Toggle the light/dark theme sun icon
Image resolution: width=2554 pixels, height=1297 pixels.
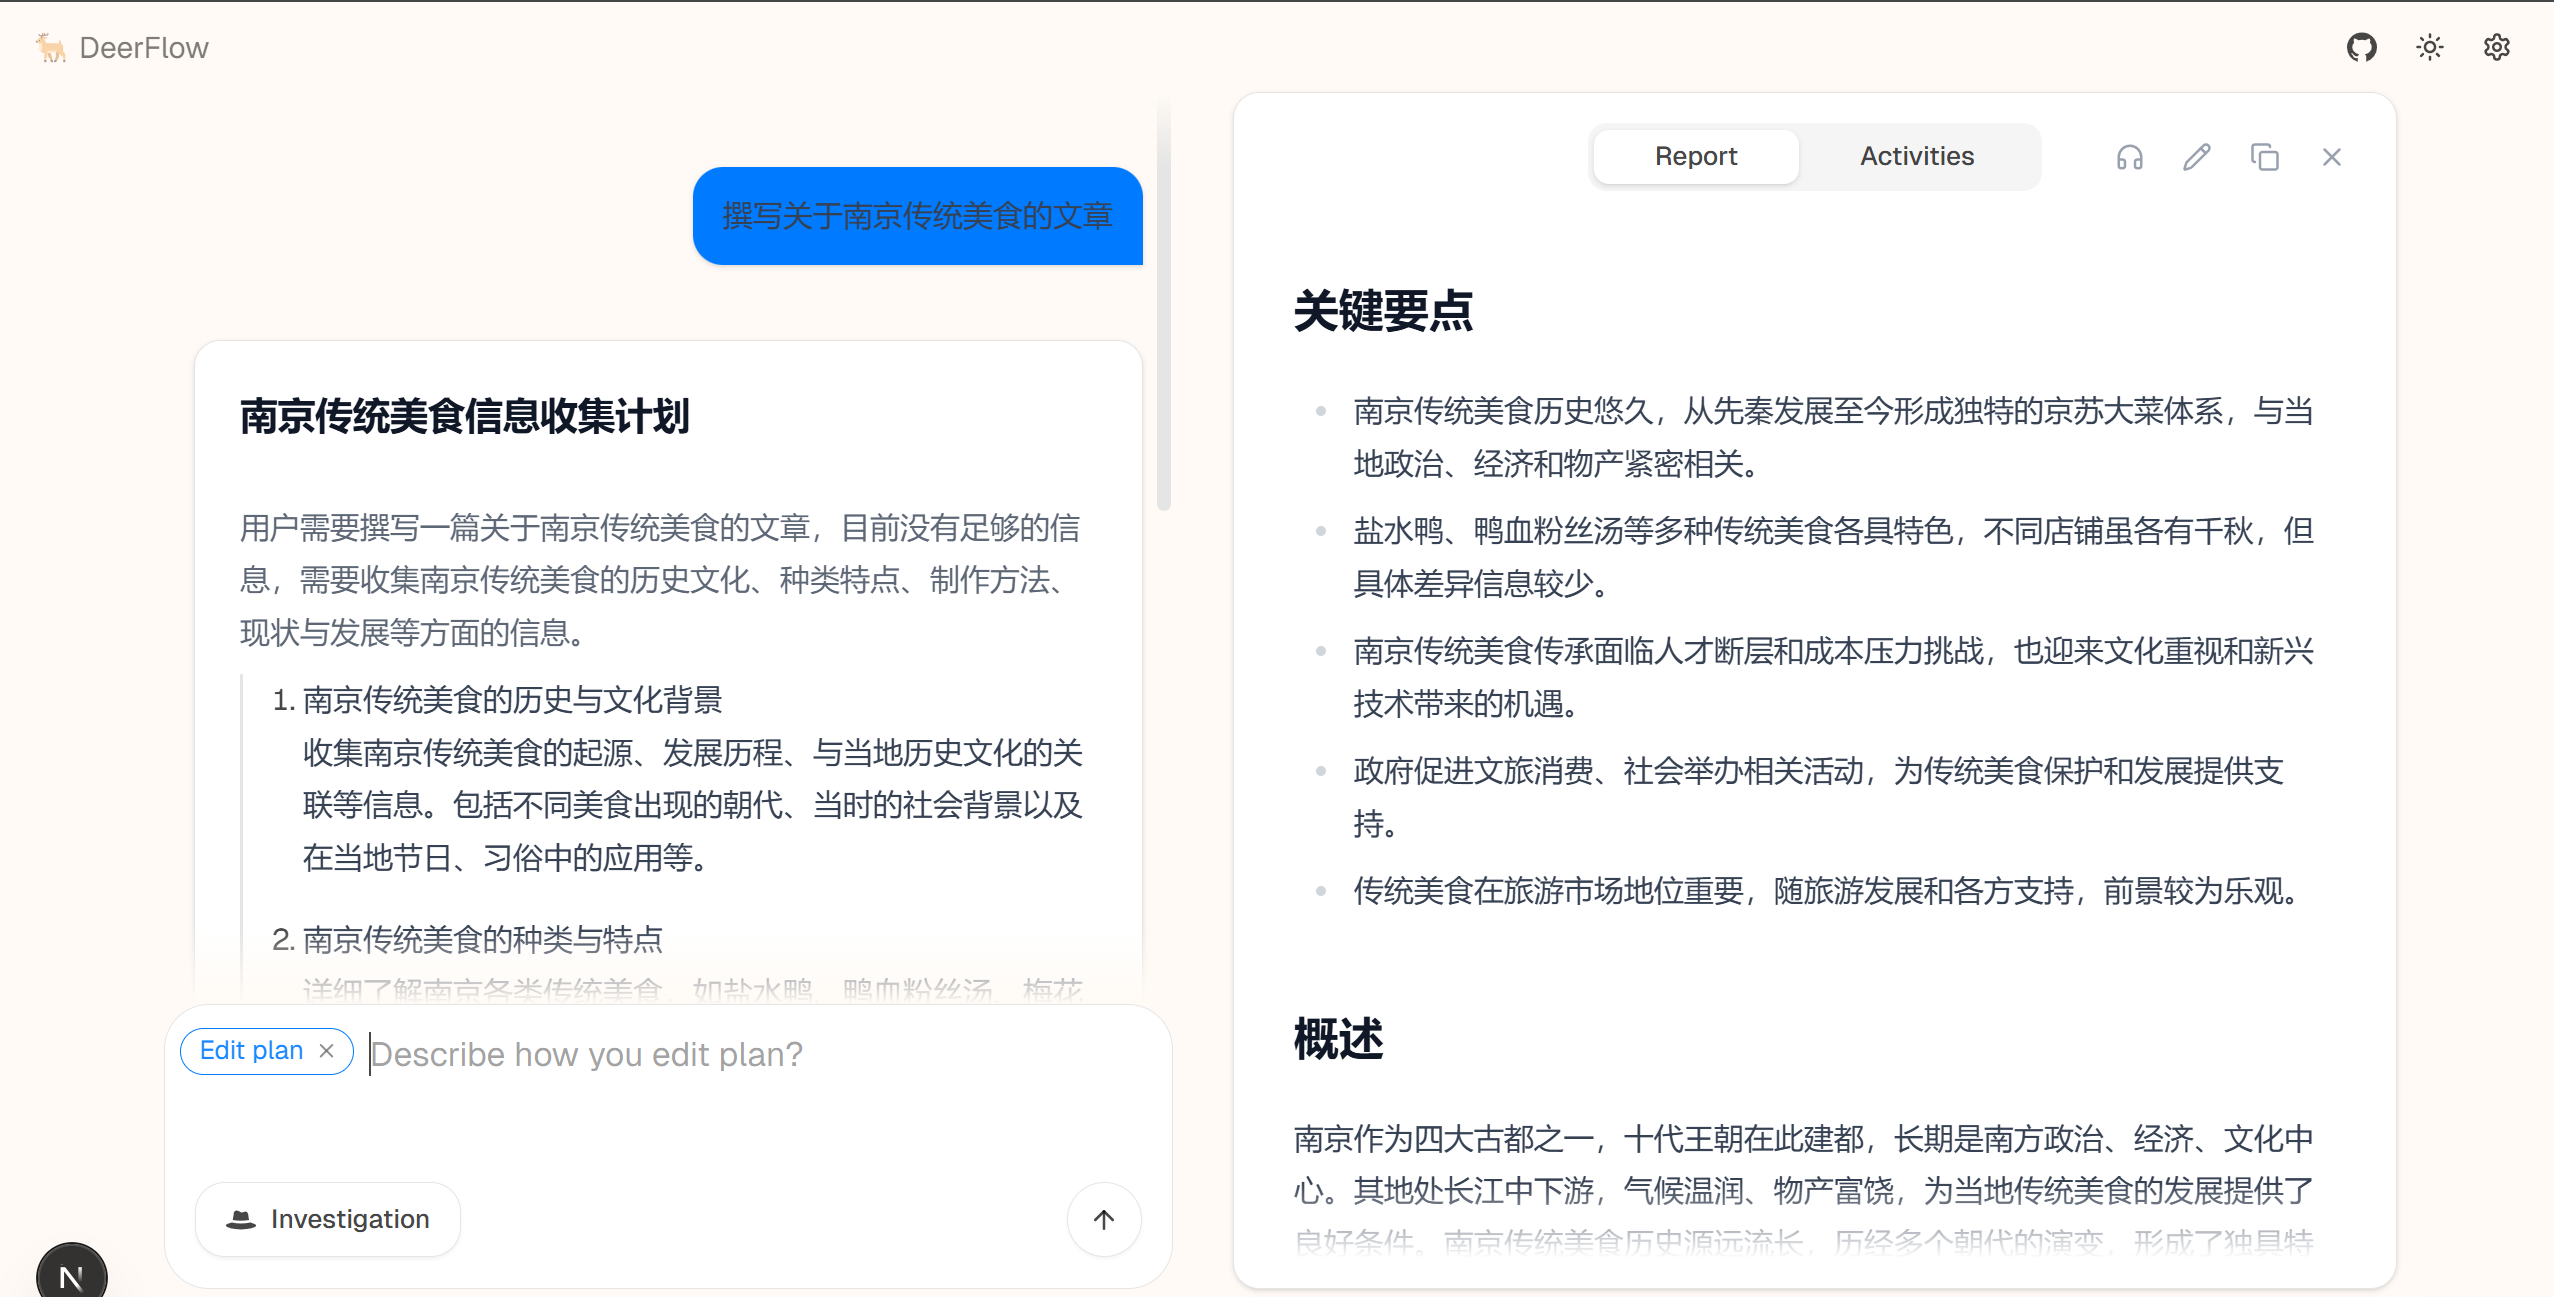tap(2429, 47)
